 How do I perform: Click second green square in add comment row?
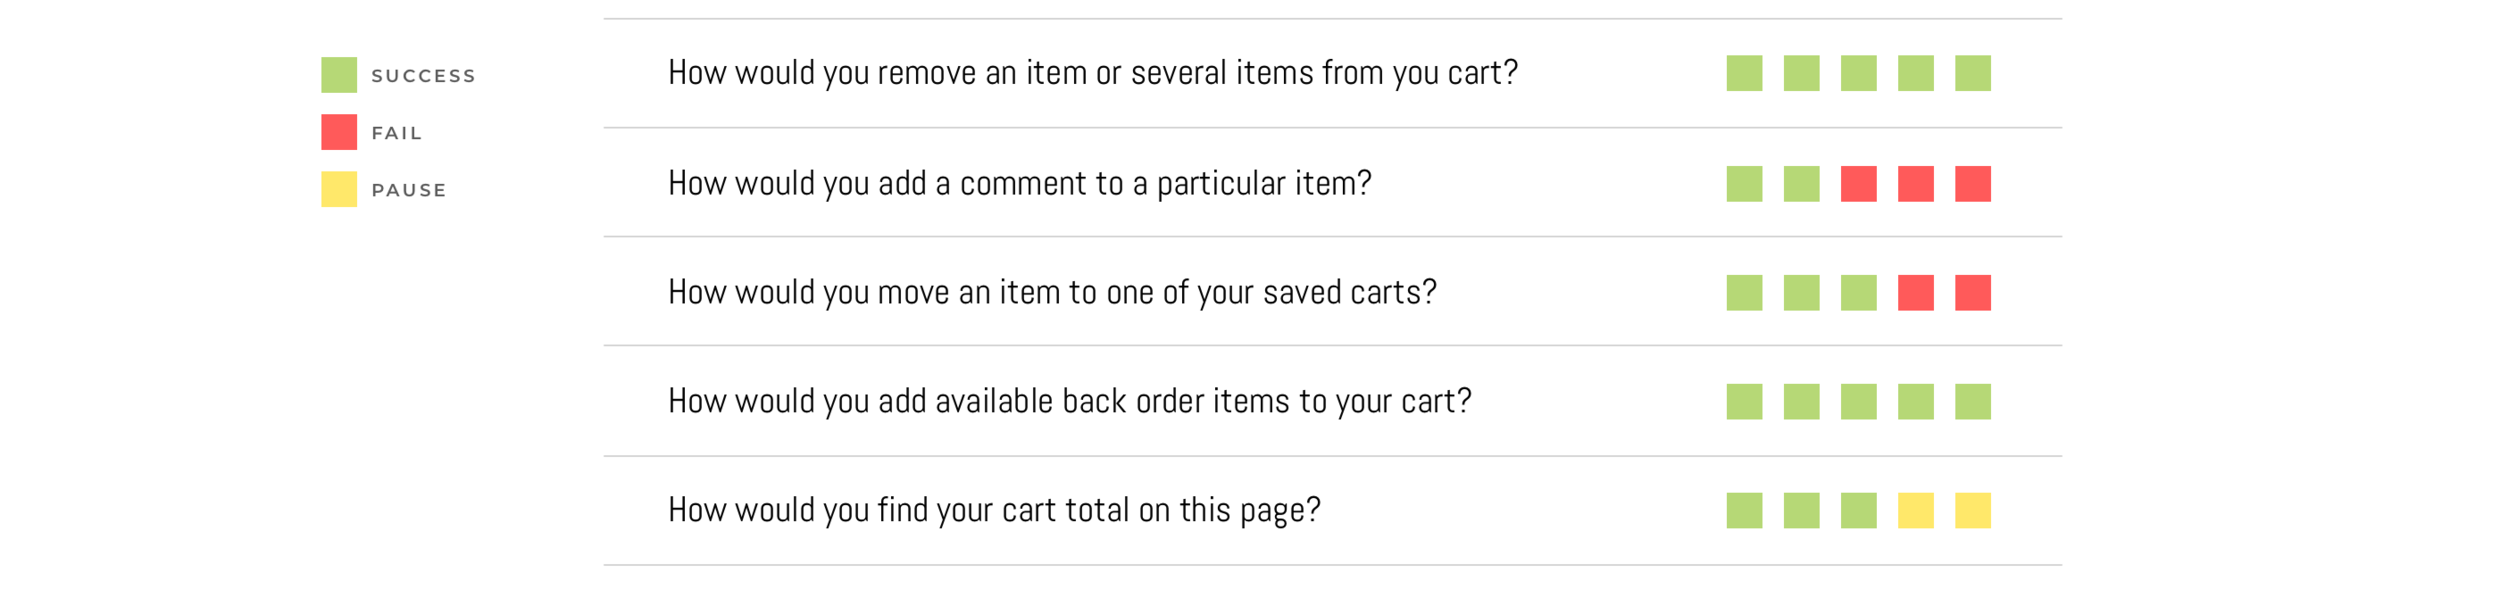(1801, 184)
